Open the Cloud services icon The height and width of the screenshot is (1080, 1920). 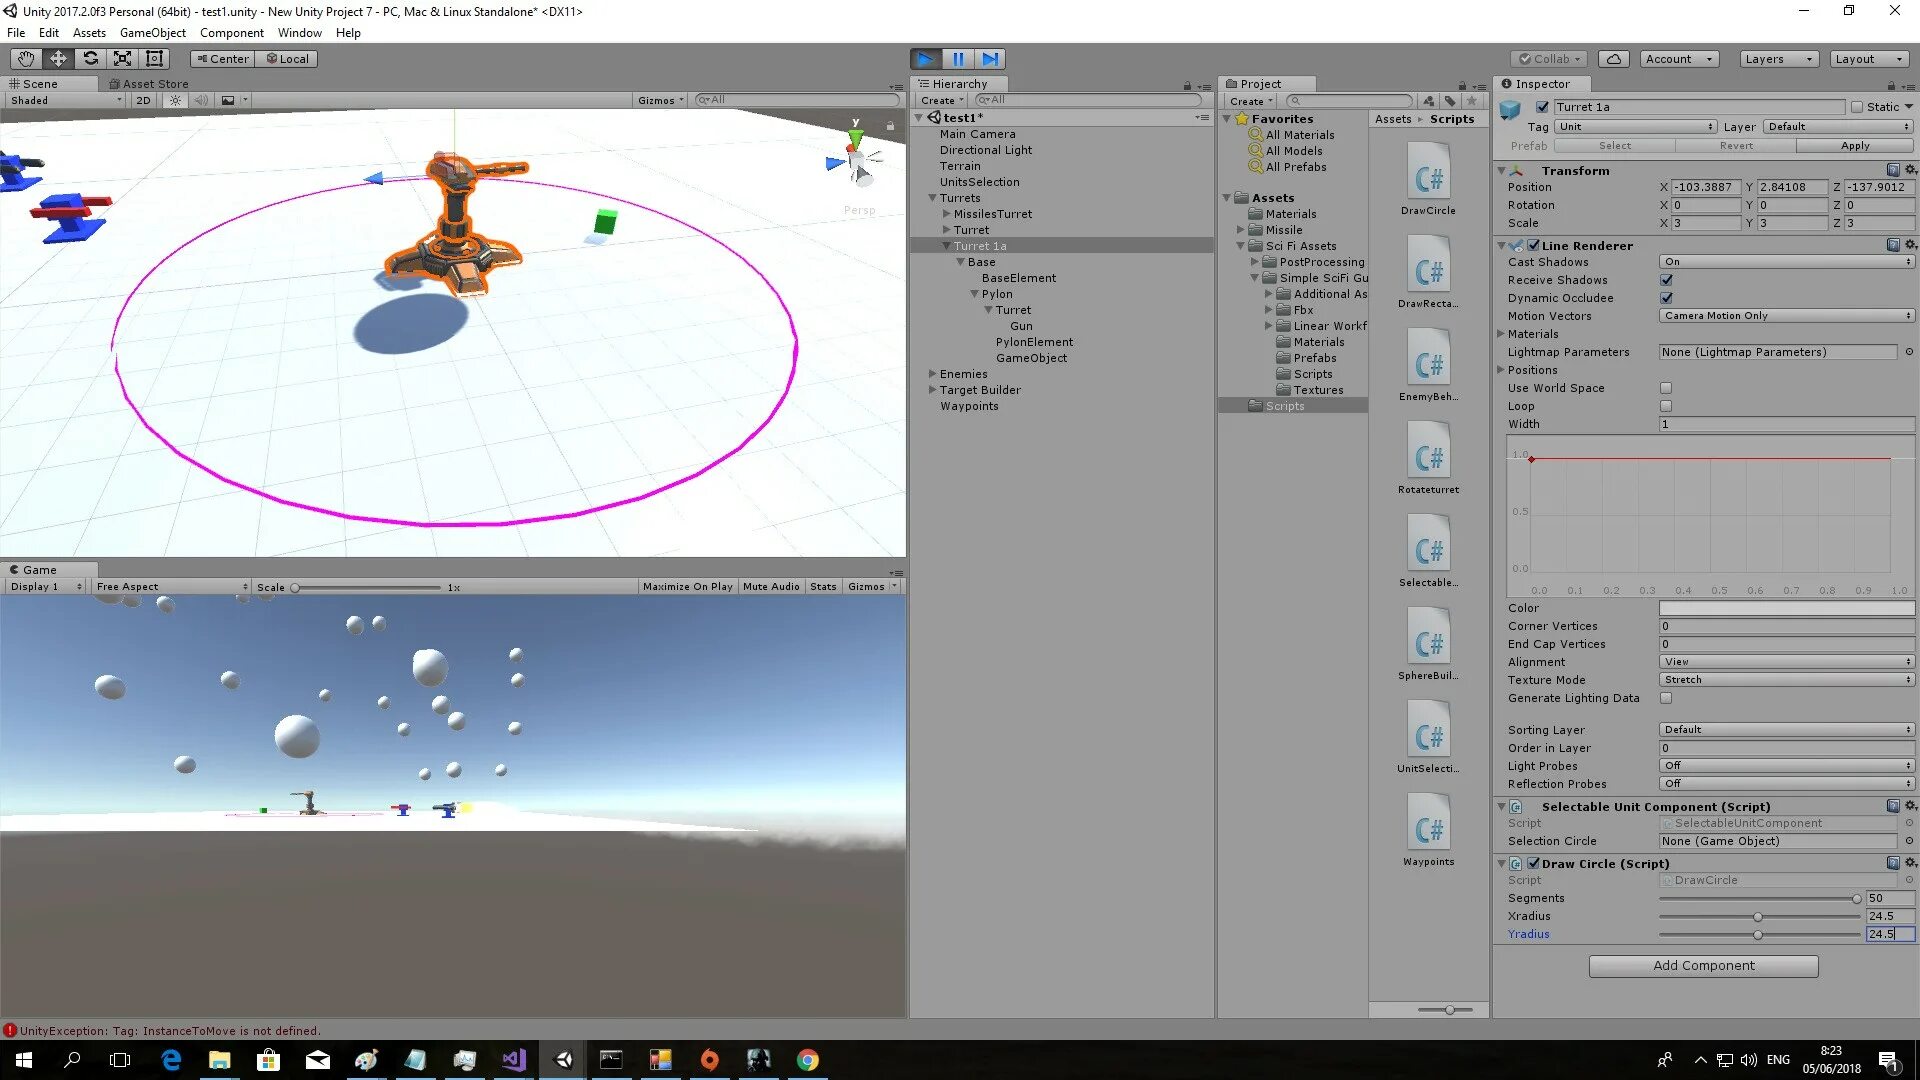[x=1613, y=59]
